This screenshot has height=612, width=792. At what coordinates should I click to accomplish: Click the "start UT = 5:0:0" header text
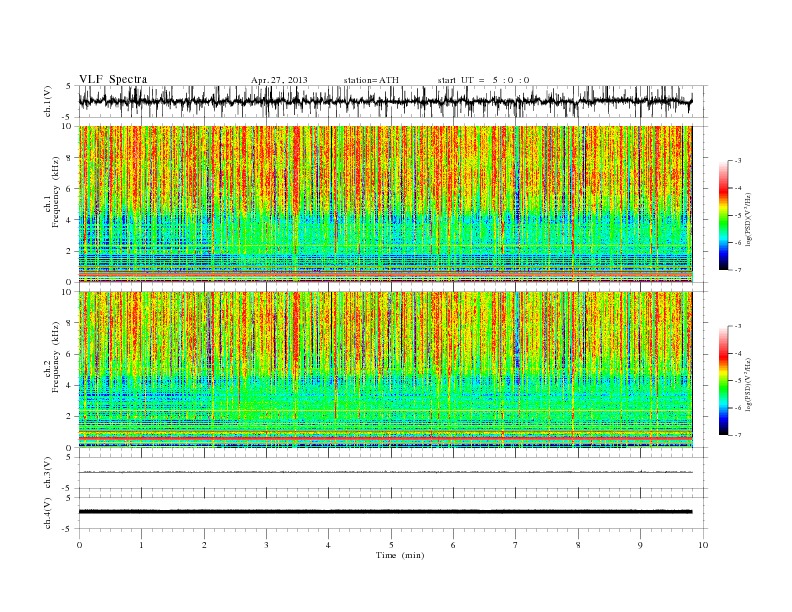(x=483, y=80)
